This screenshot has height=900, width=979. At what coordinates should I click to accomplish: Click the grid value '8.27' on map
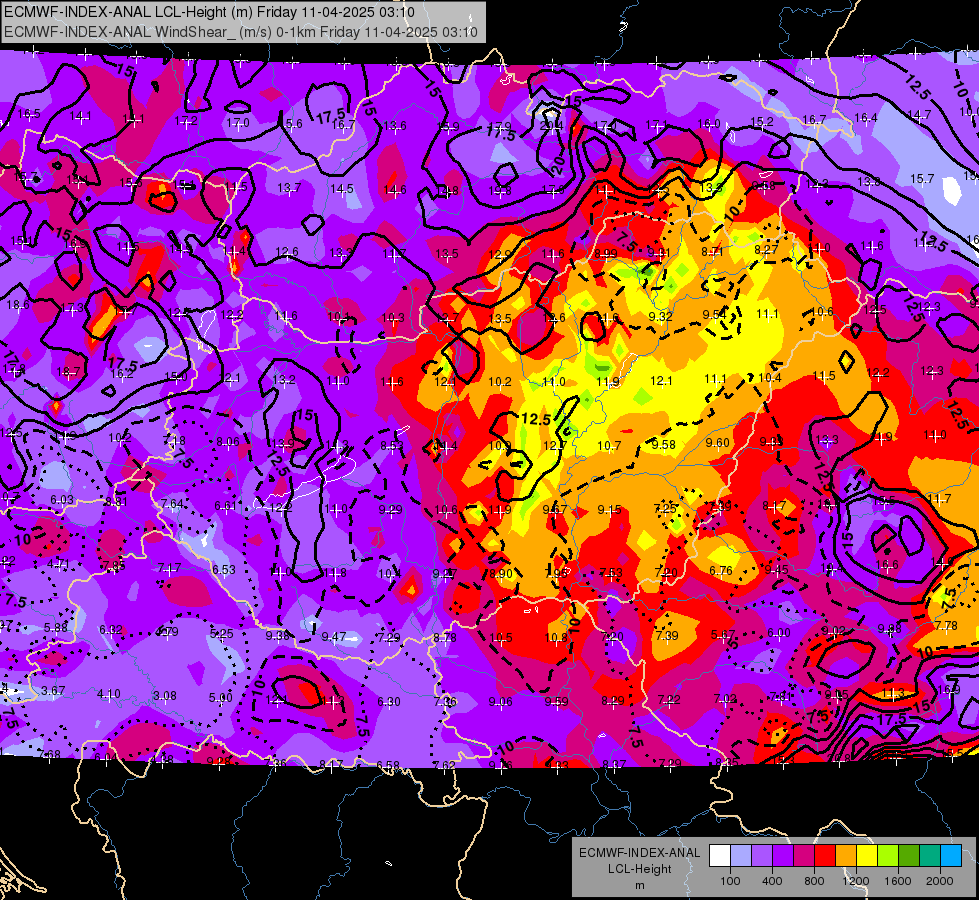click(766, 250)
